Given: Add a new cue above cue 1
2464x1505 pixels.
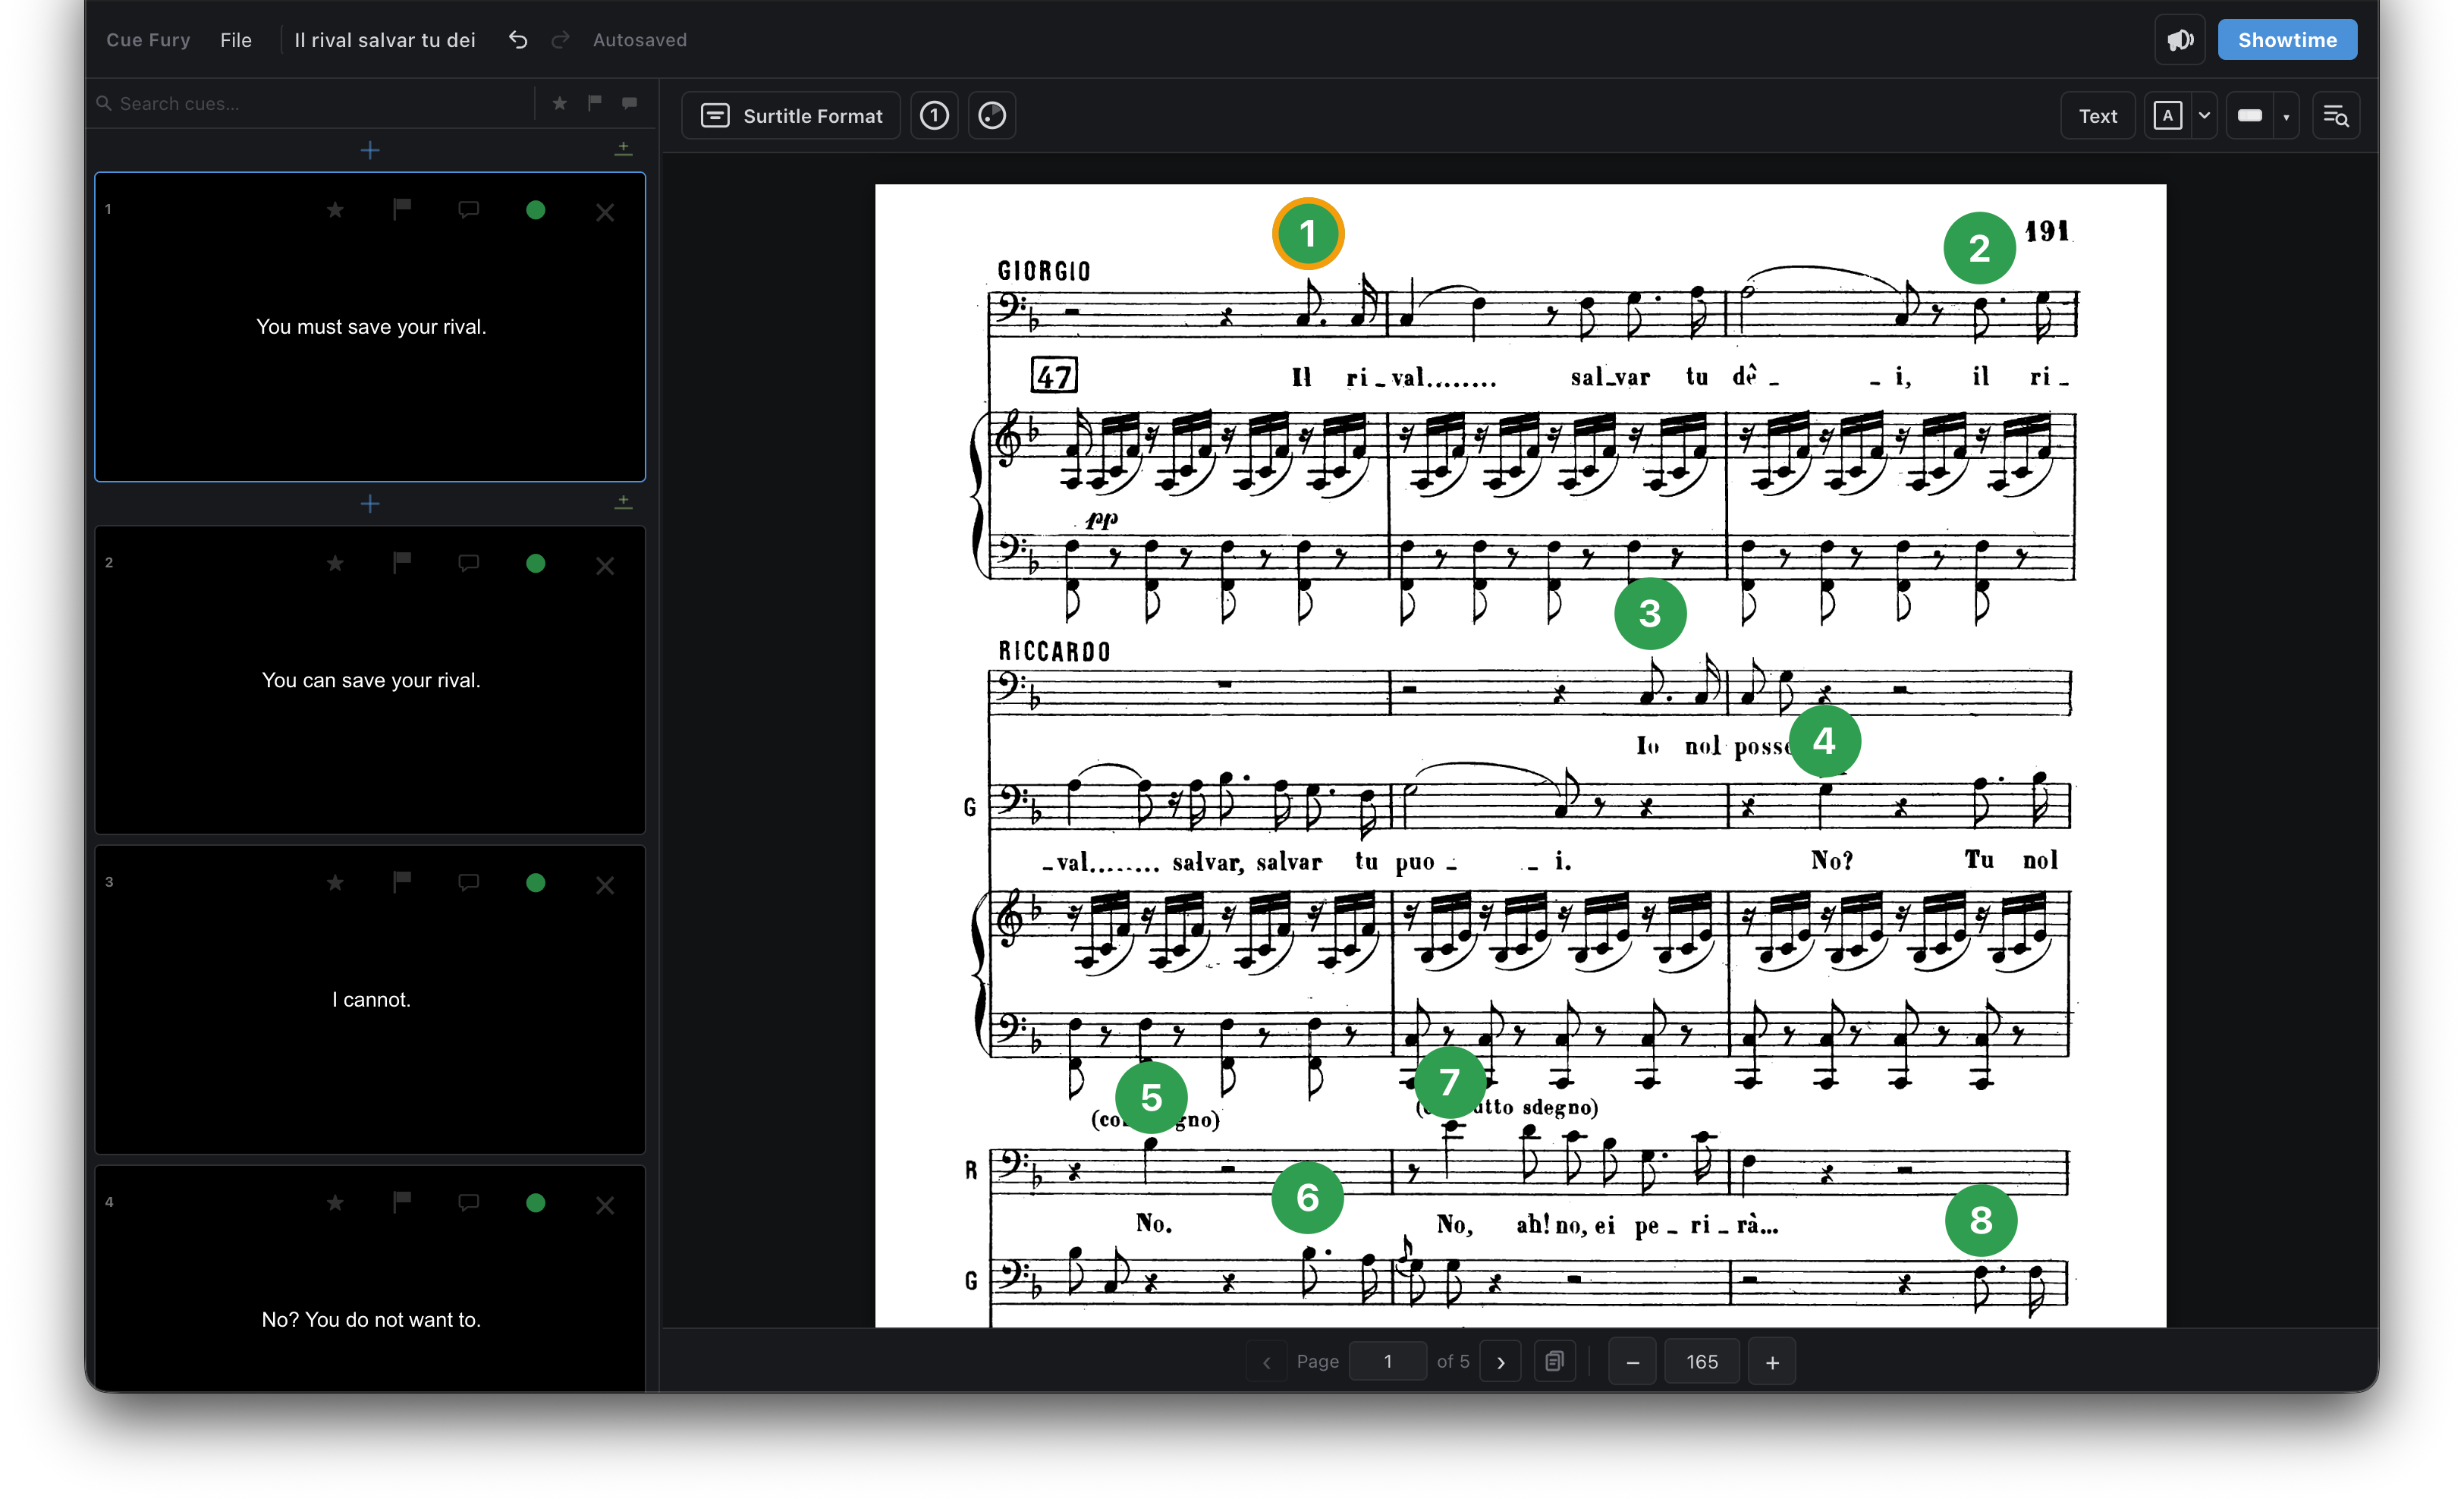Looking at the screenshot, I should (370, 150).
